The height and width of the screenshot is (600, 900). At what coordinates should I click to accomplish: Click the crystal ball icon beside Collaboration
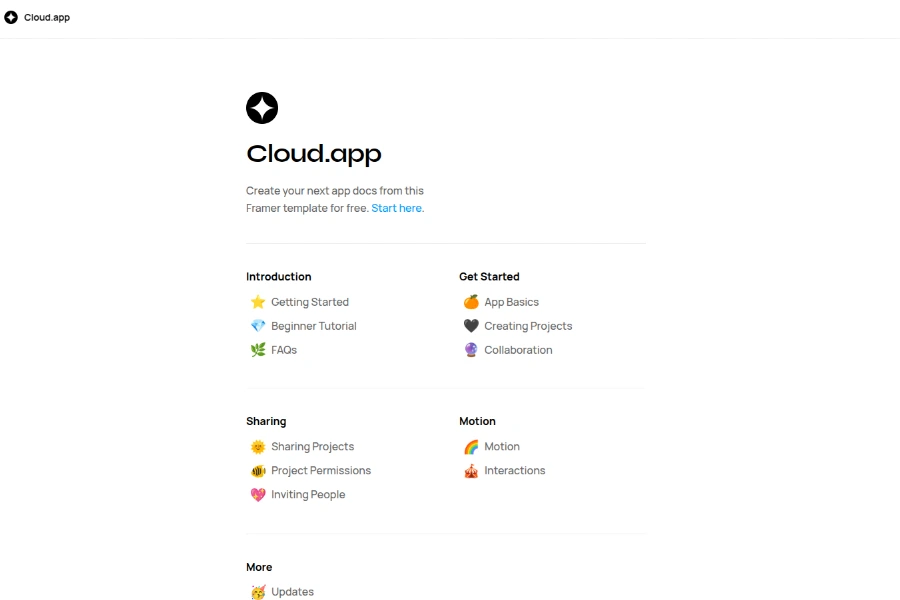tap(471, 350)
